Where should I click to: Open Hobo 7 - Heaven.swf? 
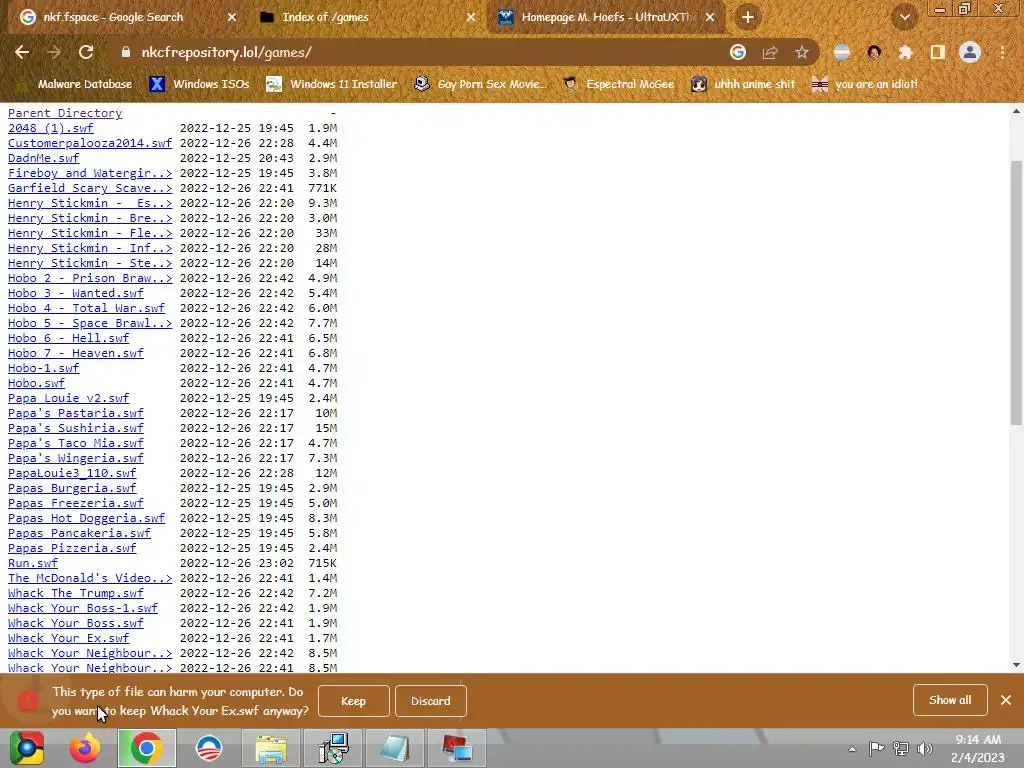(75, 353)
